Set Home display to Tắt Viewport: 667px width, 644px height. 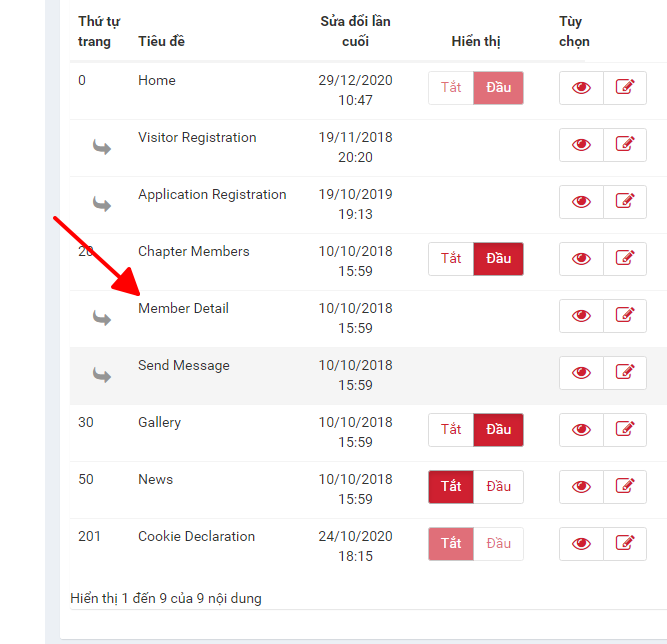click(451, 88)
